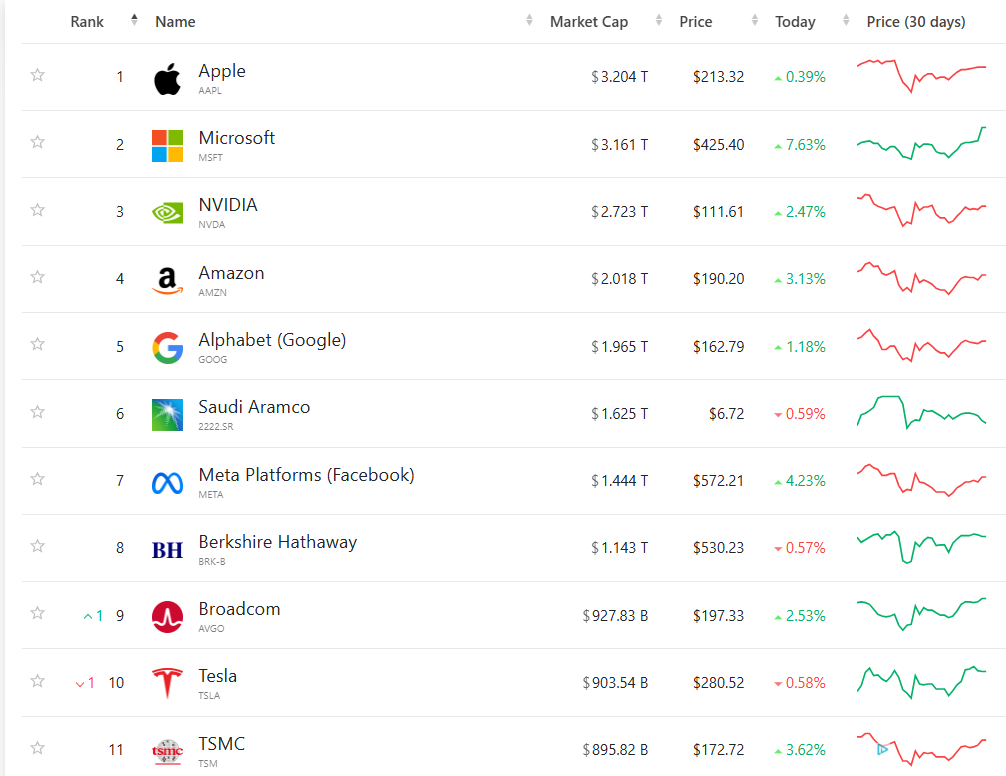This screenshot has width=1006, height=776.
Task: Toggle the favorite star for Berkshire Hathaway
Action: (38, 546)
